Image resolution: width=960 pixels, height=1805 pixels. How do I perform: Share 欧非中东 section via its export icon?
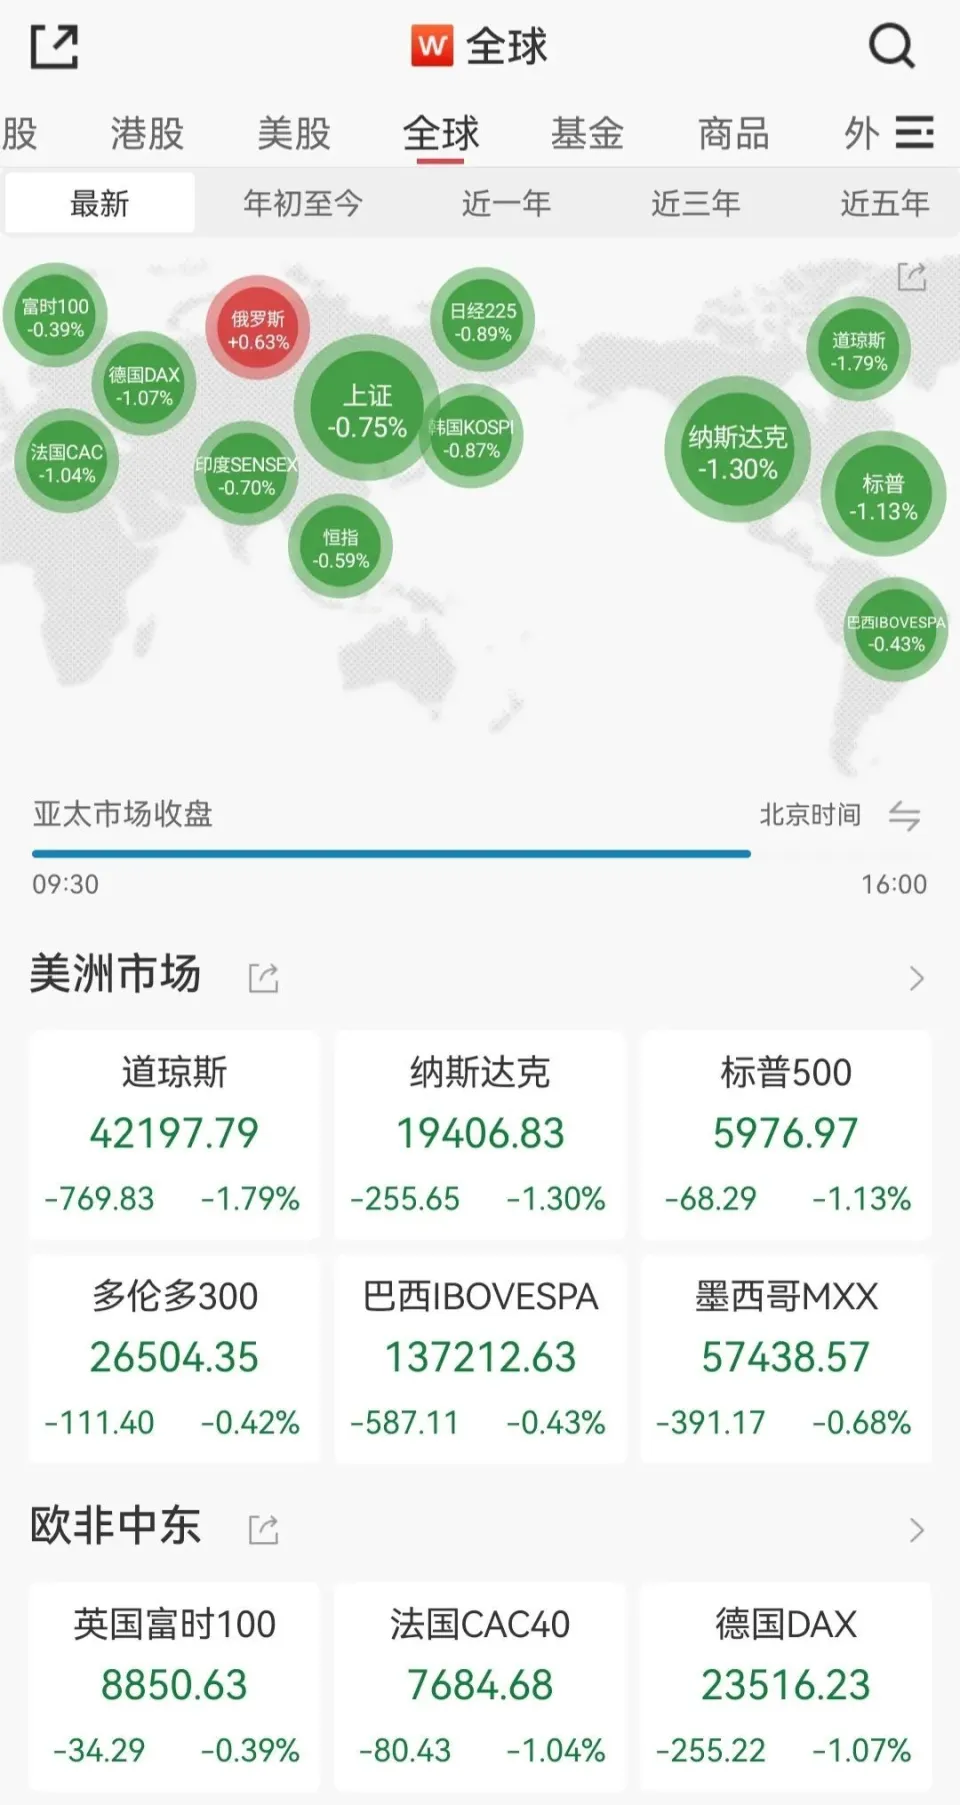[263, 1529]
